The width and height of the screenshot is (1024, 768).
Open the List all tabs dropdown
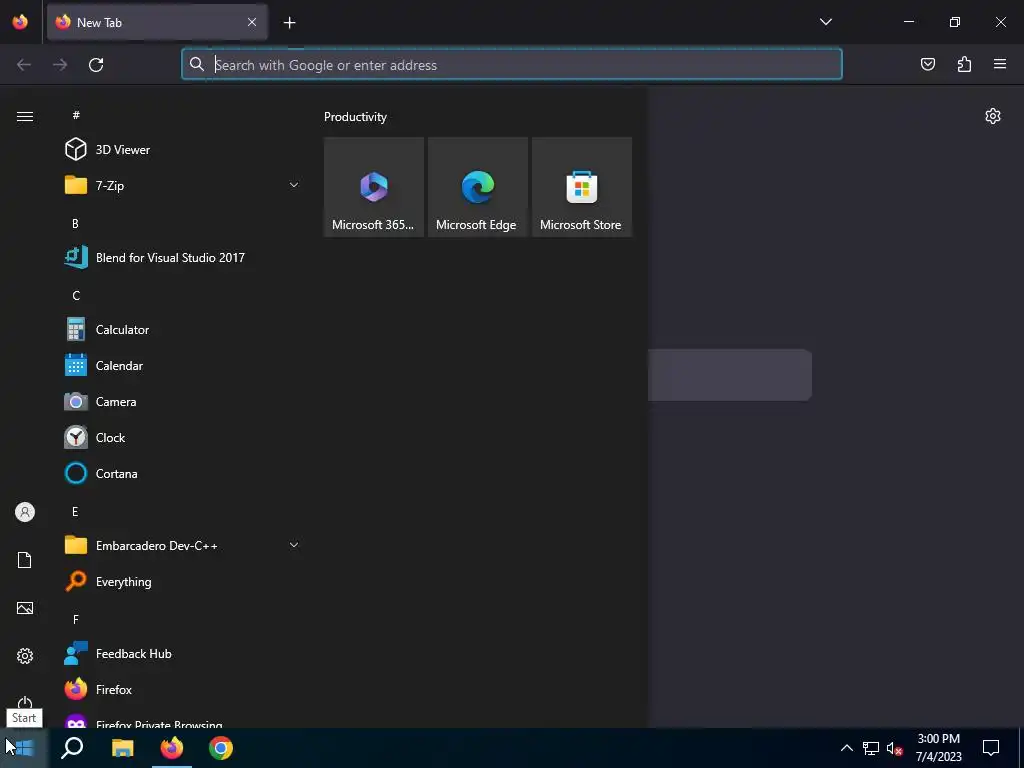825,22
